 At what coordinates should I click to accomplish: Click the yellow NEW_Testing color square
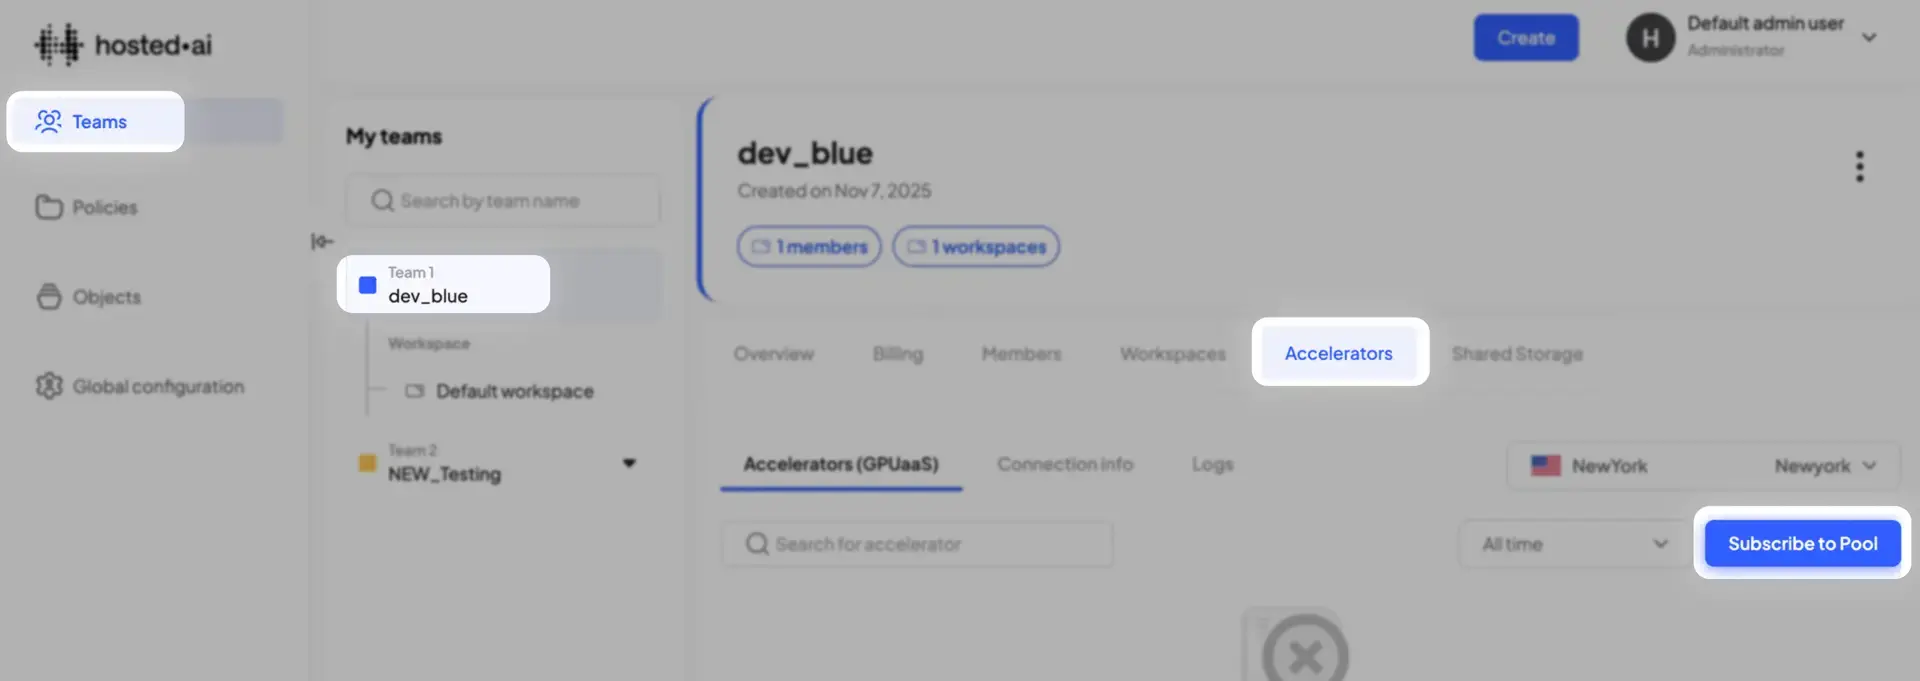(367, 463)
